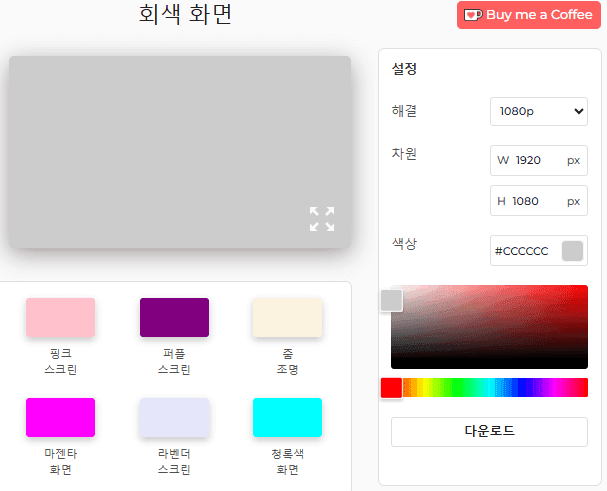Click the #CCCCCC hex color field

coord(523,251)
